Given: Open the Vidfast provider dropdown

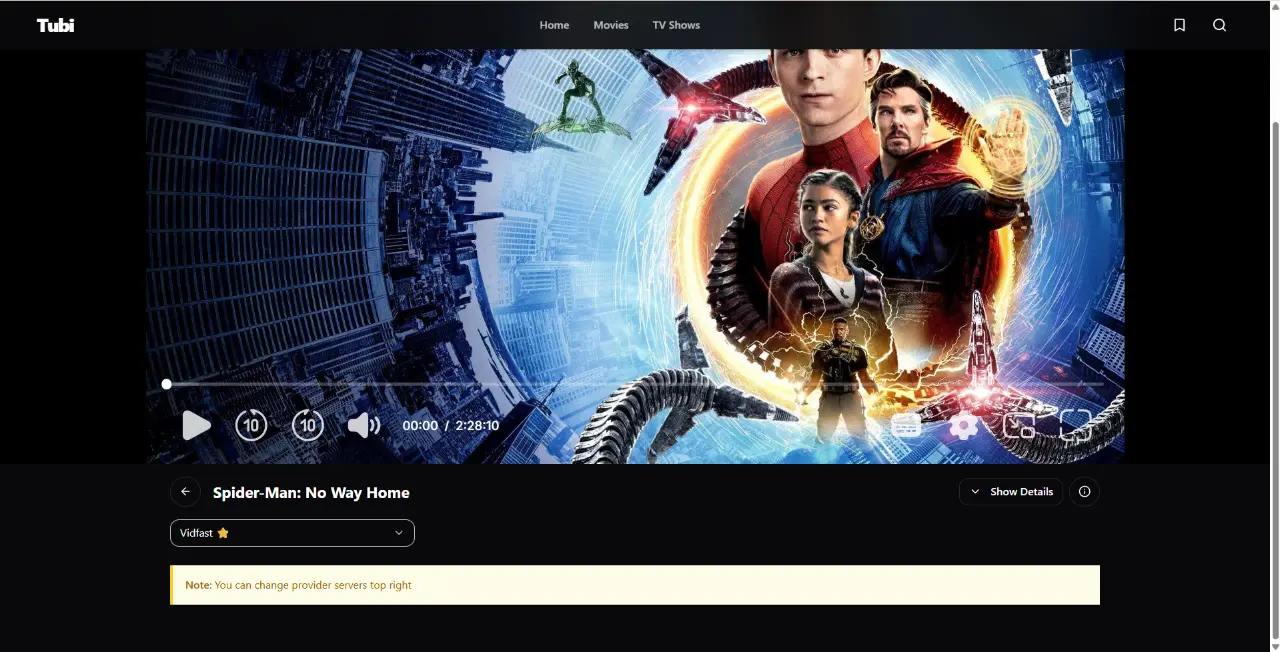Looking at the screenshot, I should (292, 533).
